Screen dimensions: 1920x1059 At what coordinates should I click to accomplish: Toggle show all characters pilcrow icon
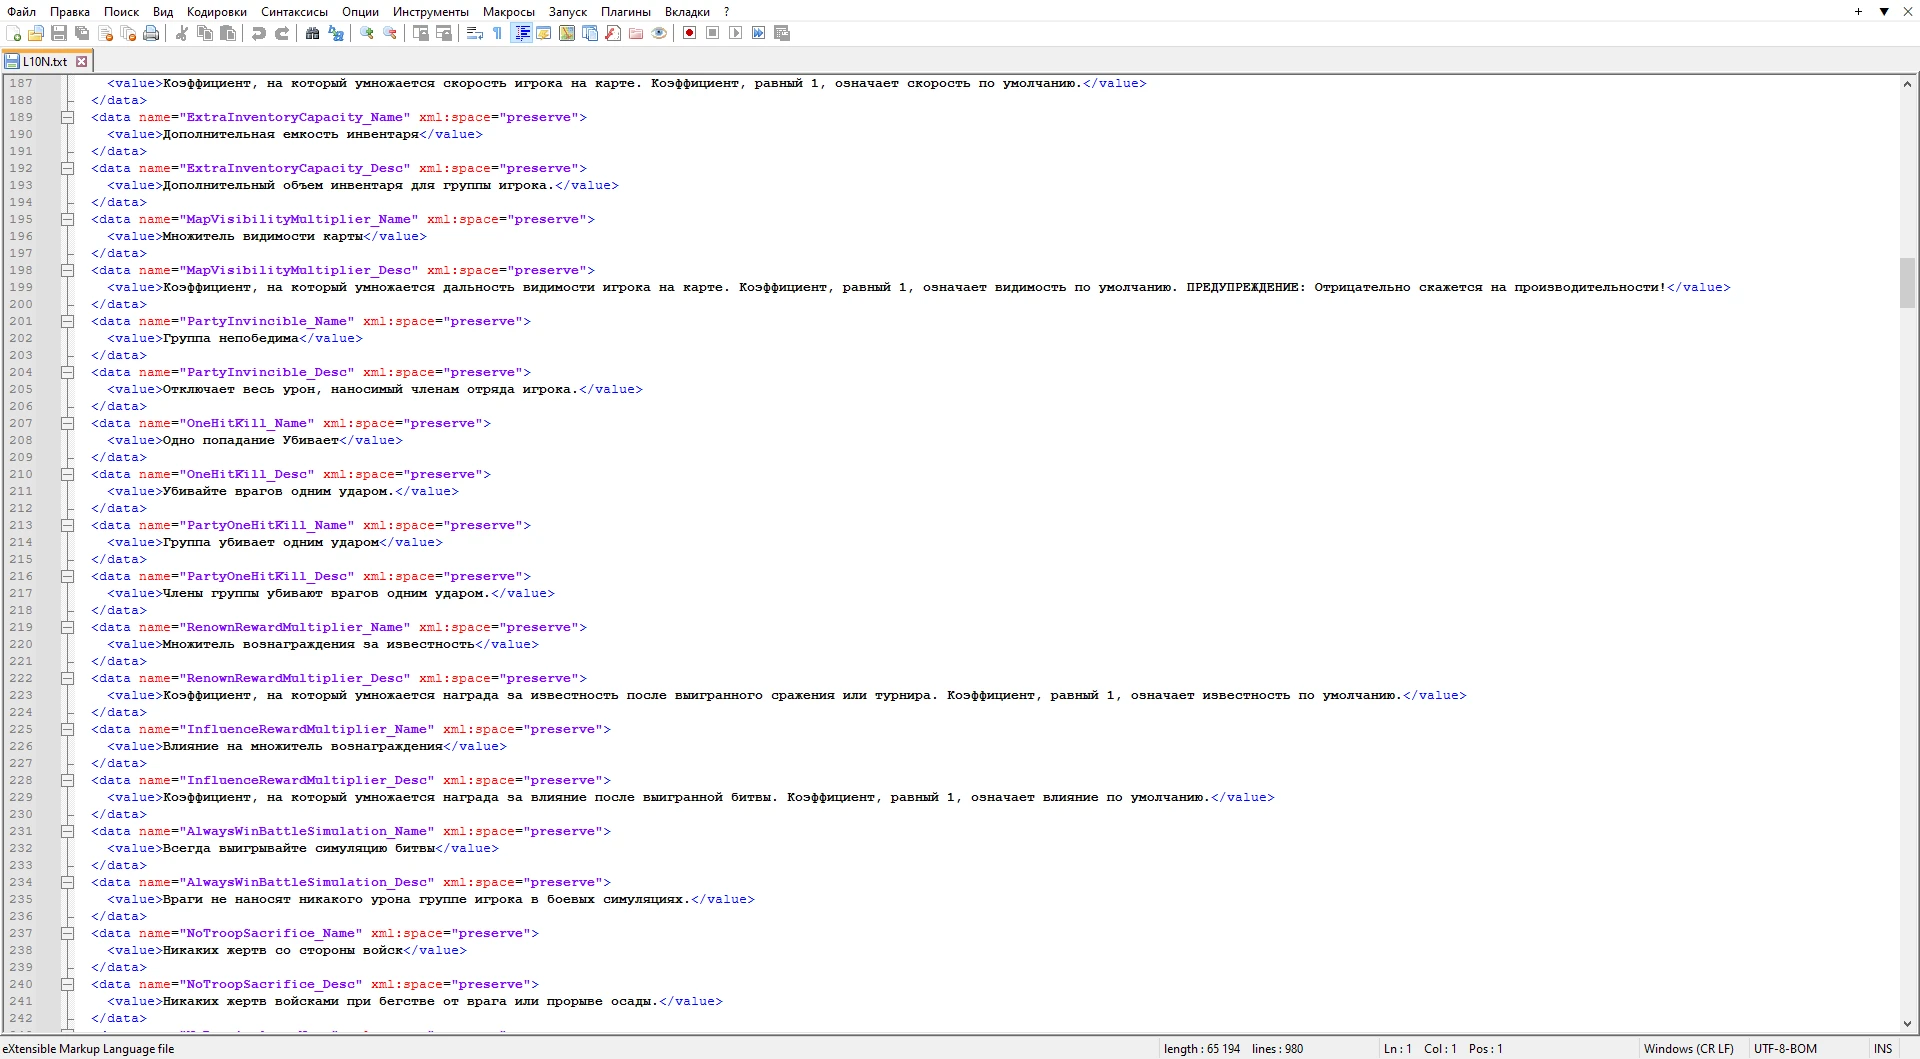pyautogui.click(x=497, y=34)
